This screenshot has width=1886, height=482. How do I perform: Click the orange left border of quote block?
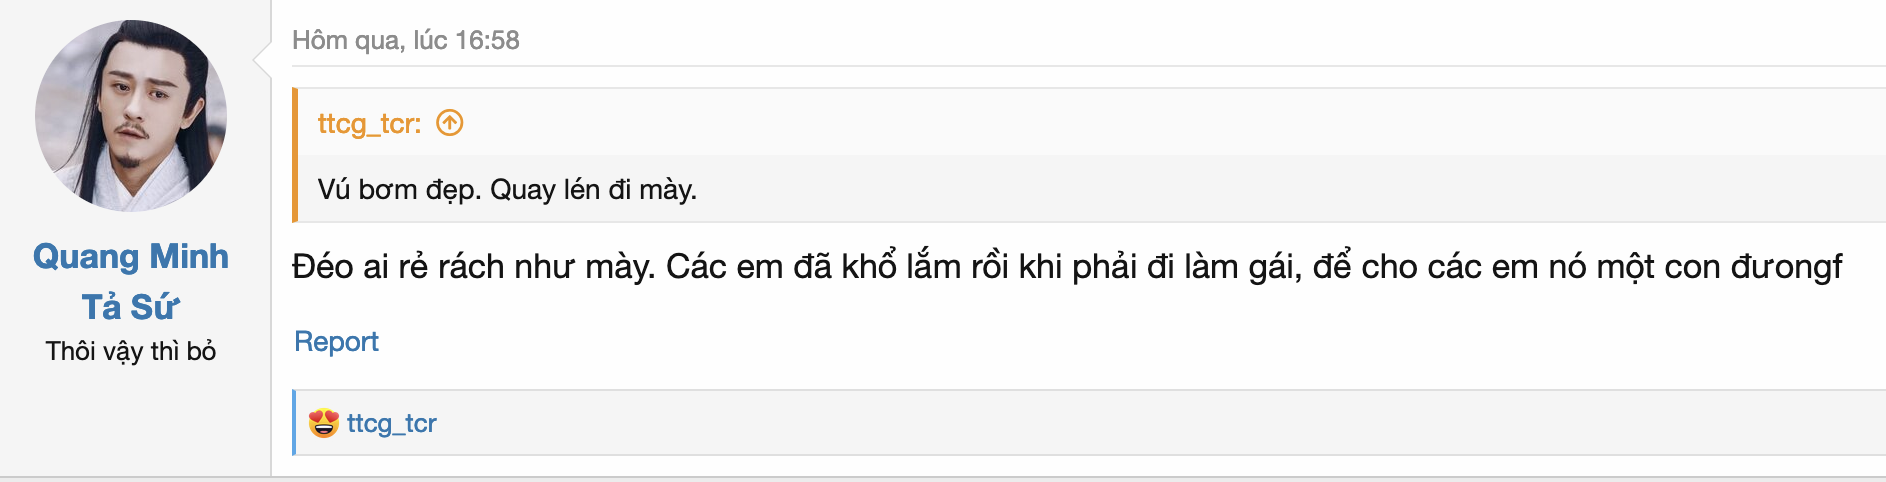(x=295, y=155)
